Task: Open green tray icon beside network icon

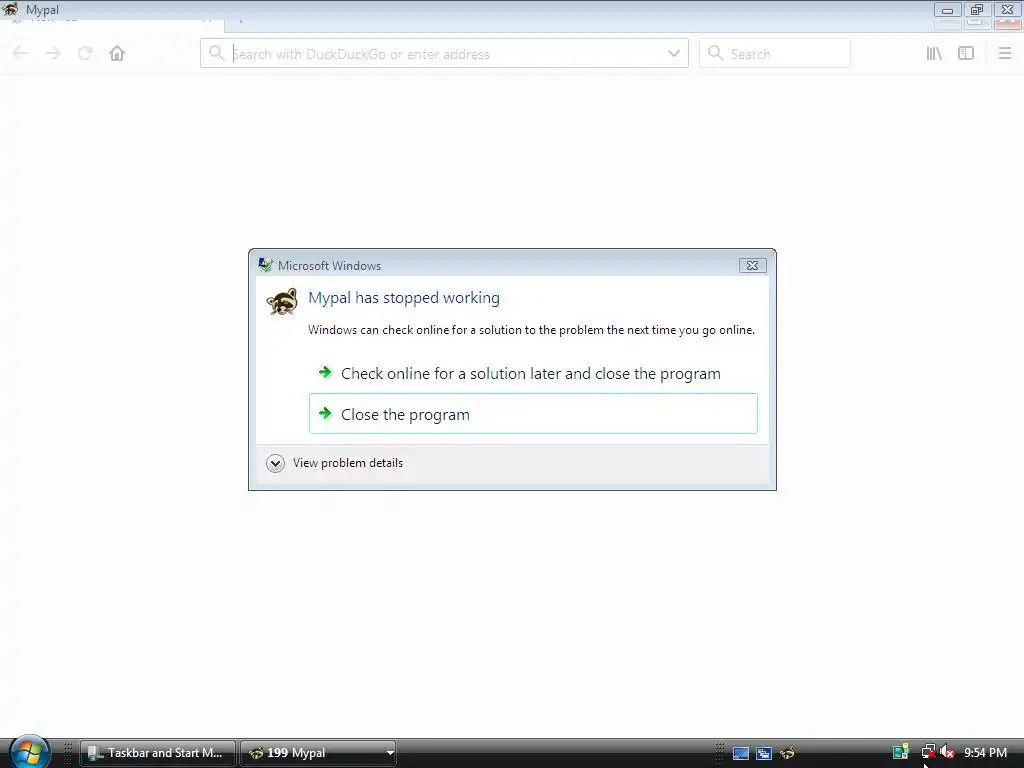Action: 901,752
